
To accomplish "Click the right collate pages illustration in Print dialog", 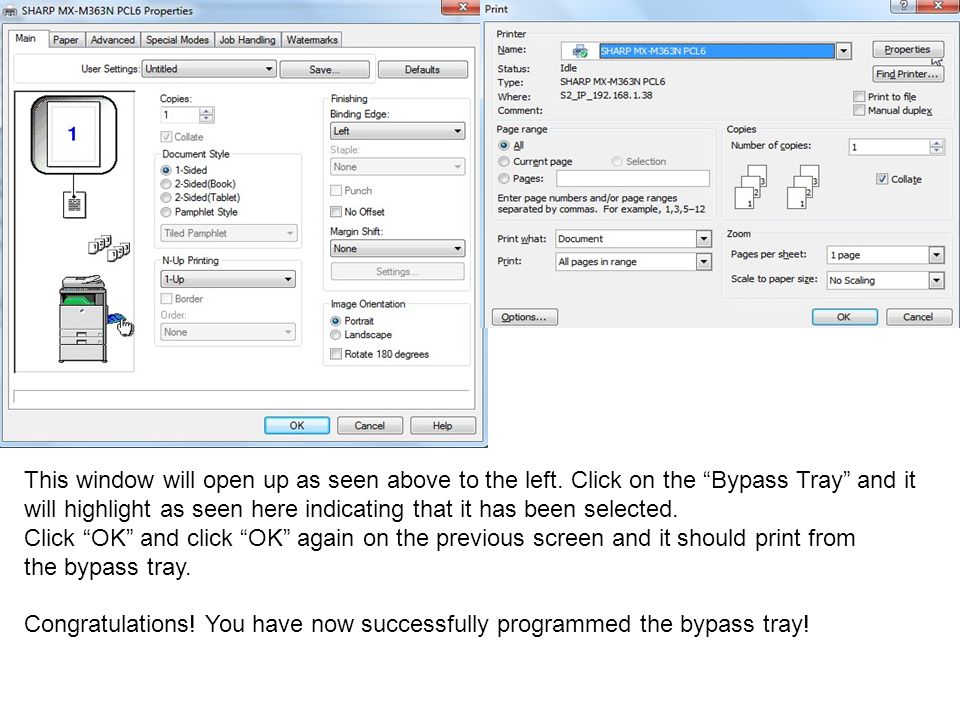I will 803,187.
